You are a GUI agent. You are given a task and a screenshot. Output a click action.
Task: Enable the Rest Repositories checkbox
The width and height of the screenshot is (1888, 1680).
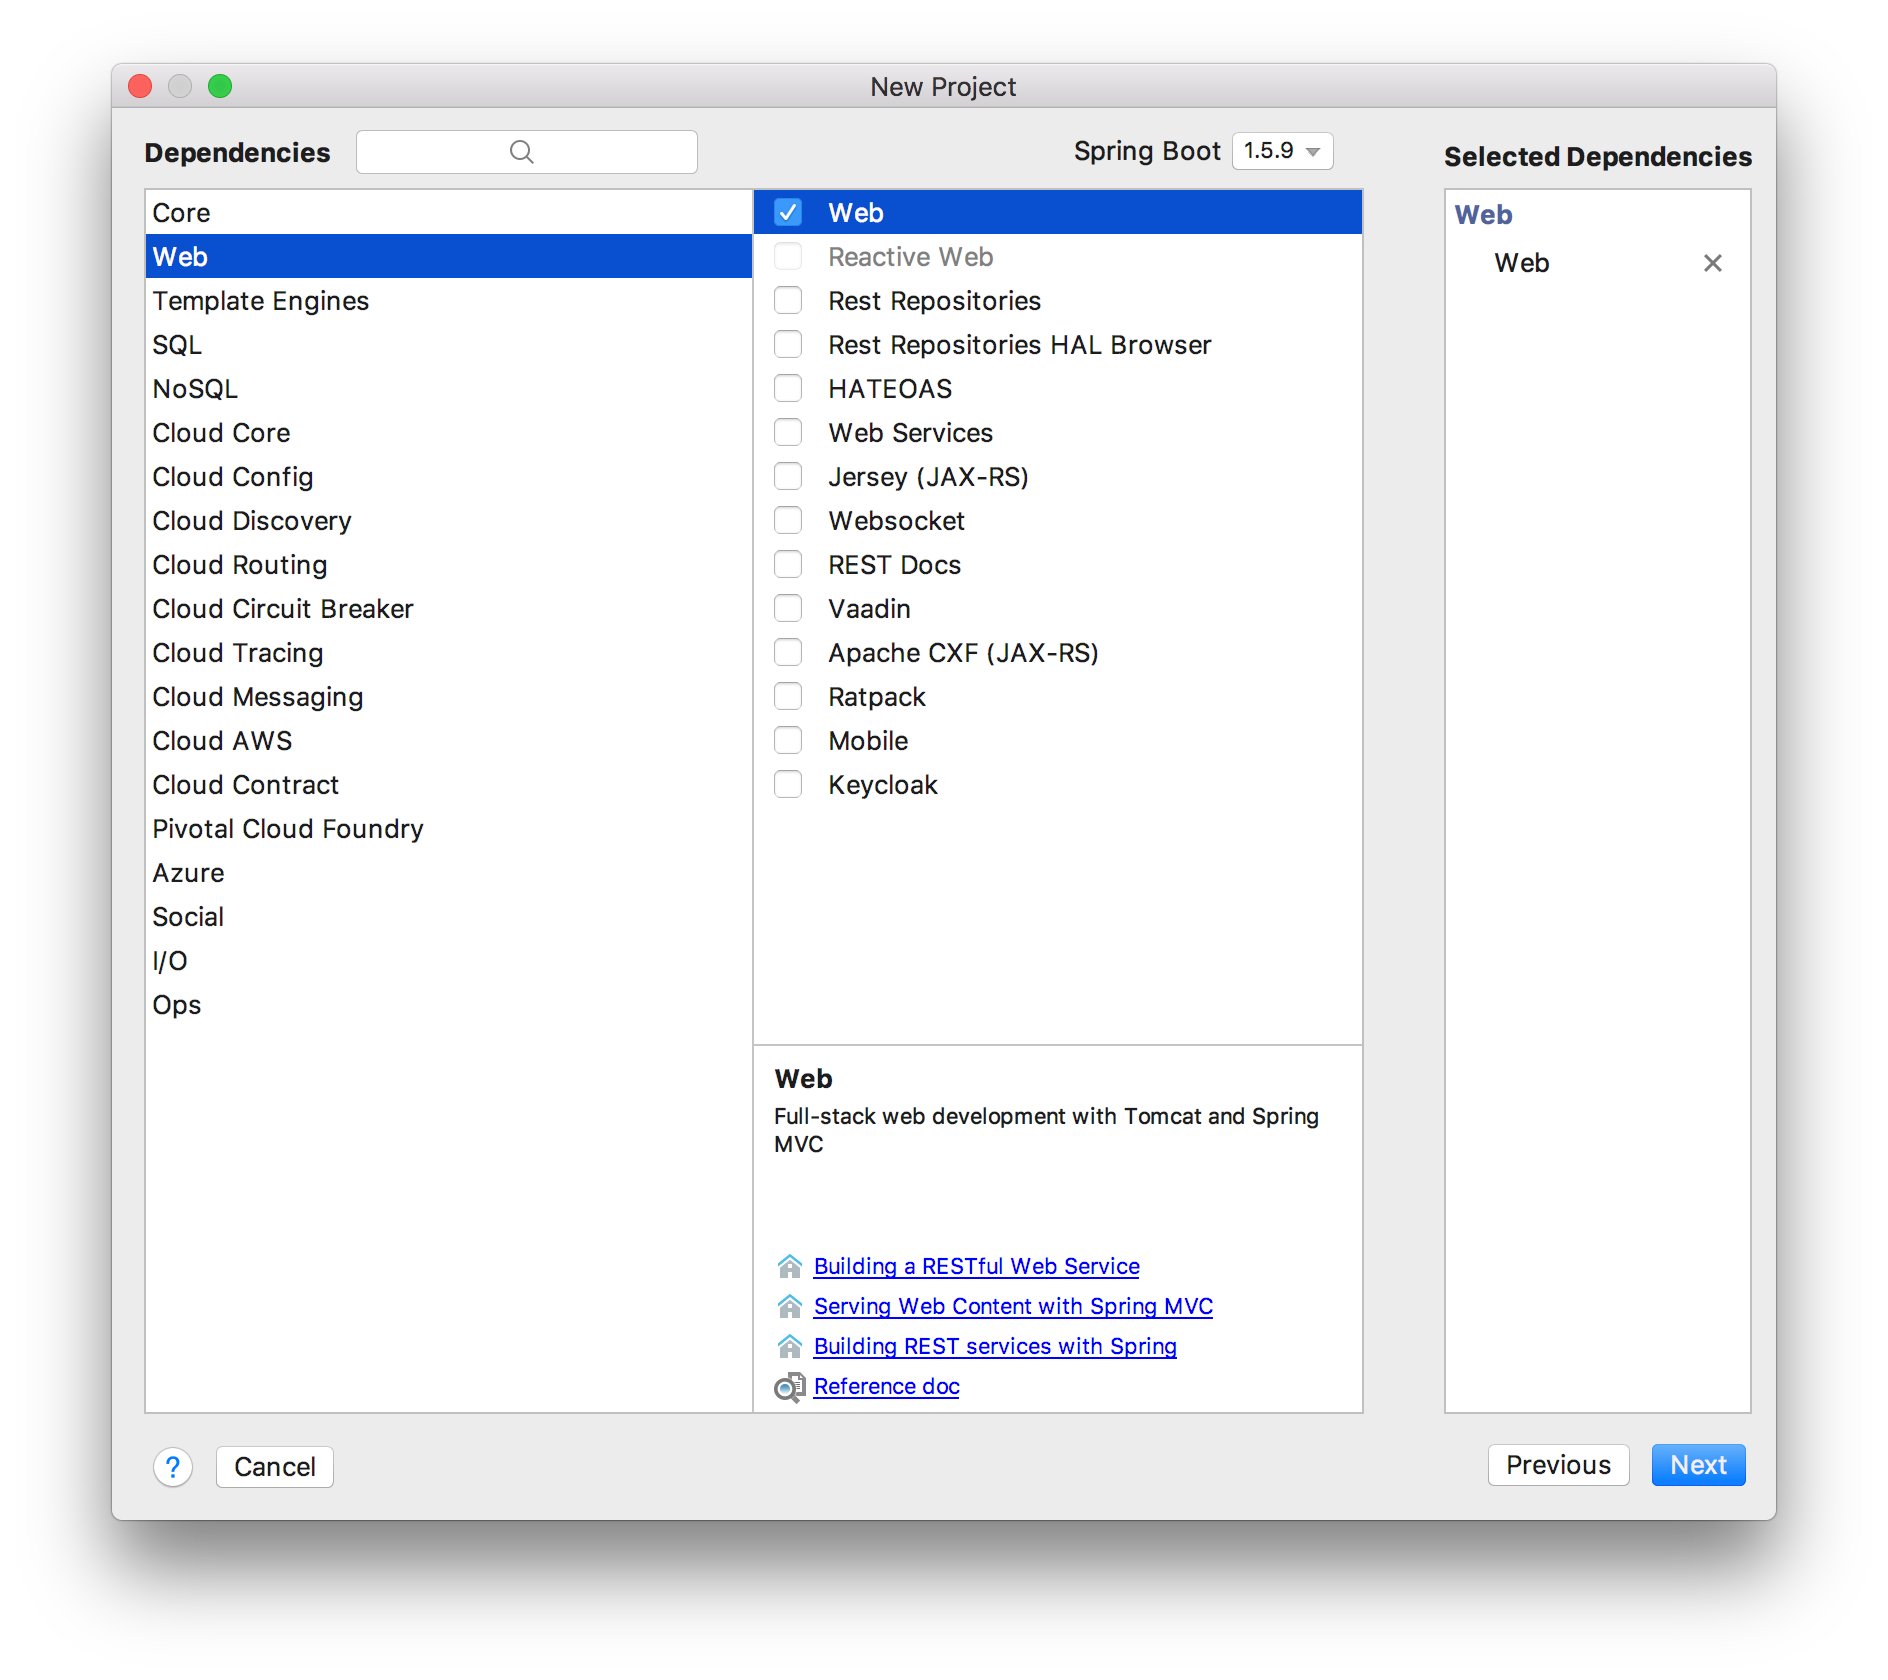(788, 300)
